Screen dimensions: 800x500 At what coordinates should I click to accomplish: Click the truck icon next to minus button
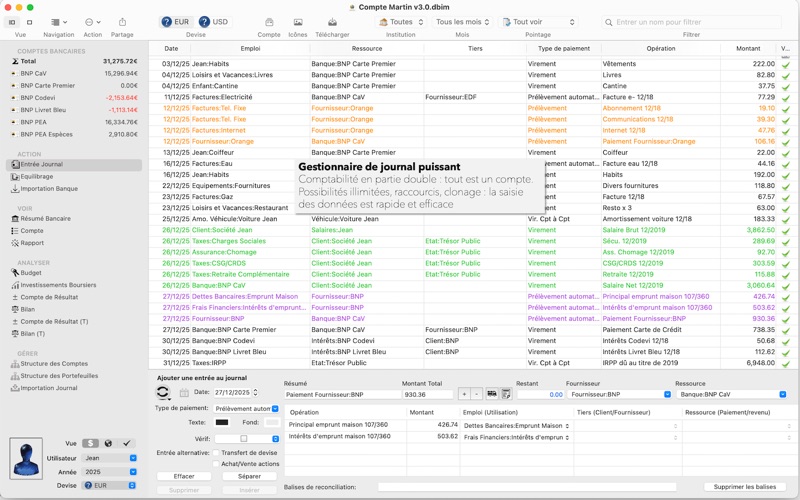pos(492,394)
